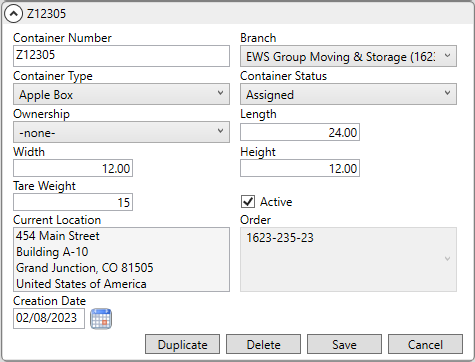Click the Tare Weight field with 15
This screenshot has width=475, height=362.
[x=73, y=202]
